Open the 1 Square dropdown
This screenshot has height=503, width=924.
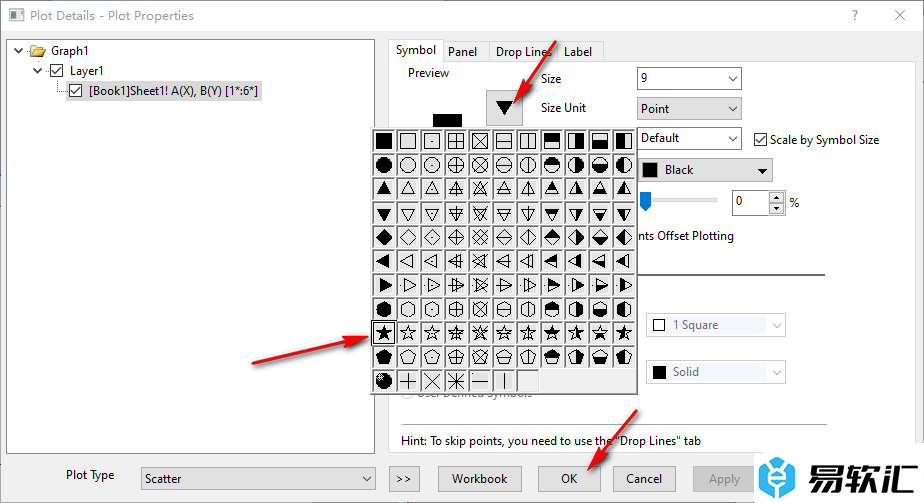(716, 325)
